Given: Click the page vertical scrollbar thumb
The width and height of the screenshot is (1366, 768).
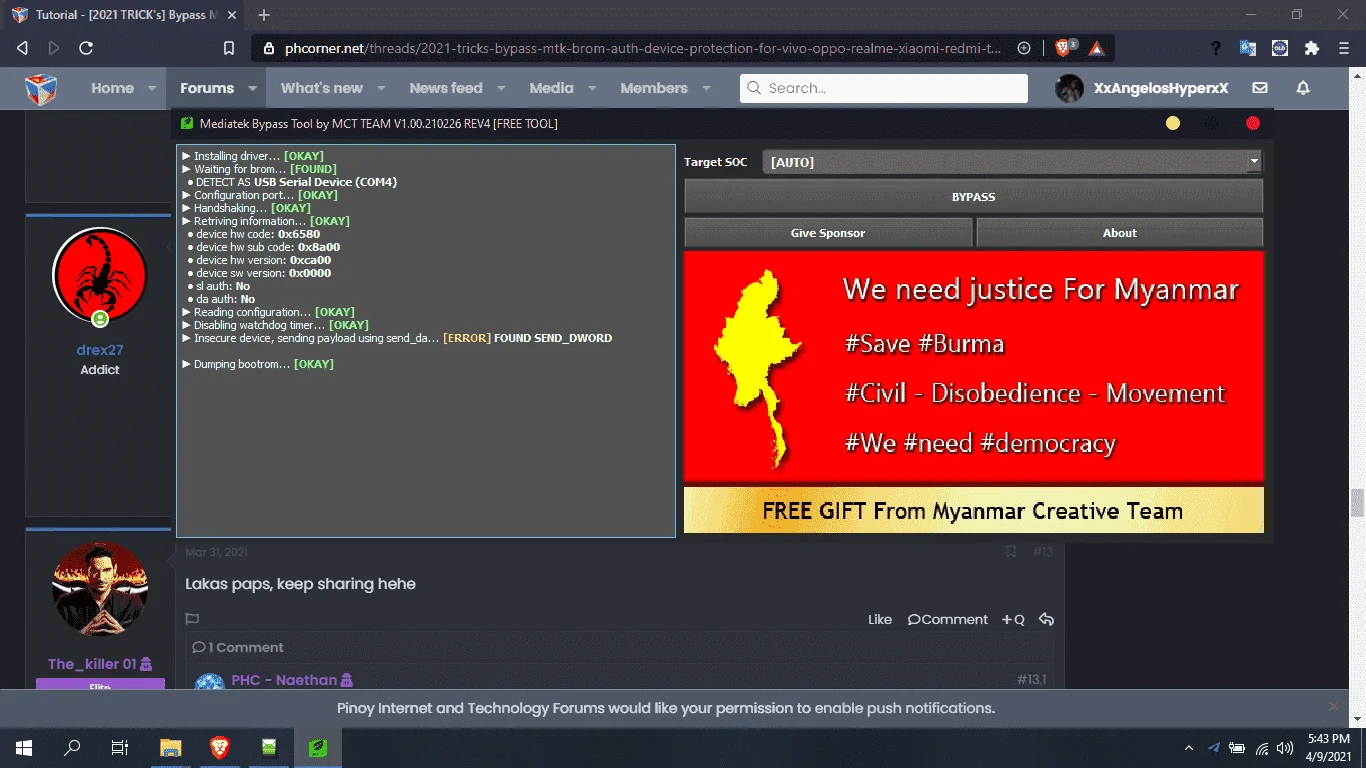Looking at the screenshot, I should [1357, 502].
